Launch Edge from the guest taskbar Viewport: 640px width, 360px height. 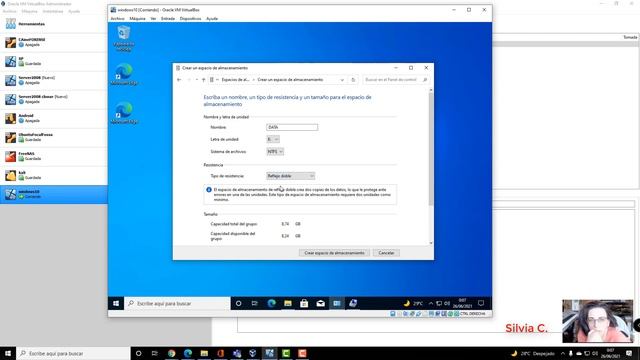pyautogui.click(x=271, y=303)
